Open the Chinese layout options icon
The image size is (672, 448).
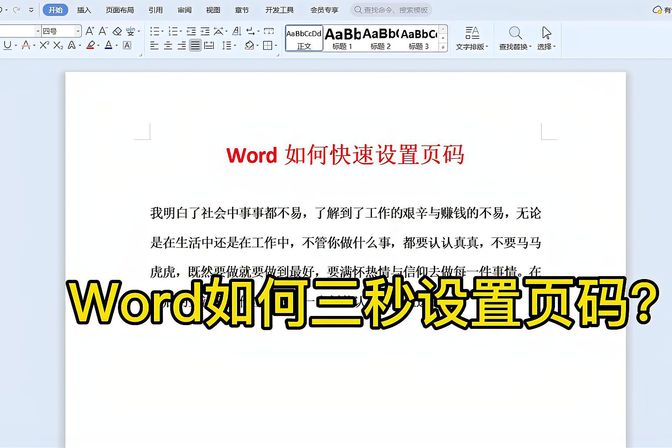point(218,31)
